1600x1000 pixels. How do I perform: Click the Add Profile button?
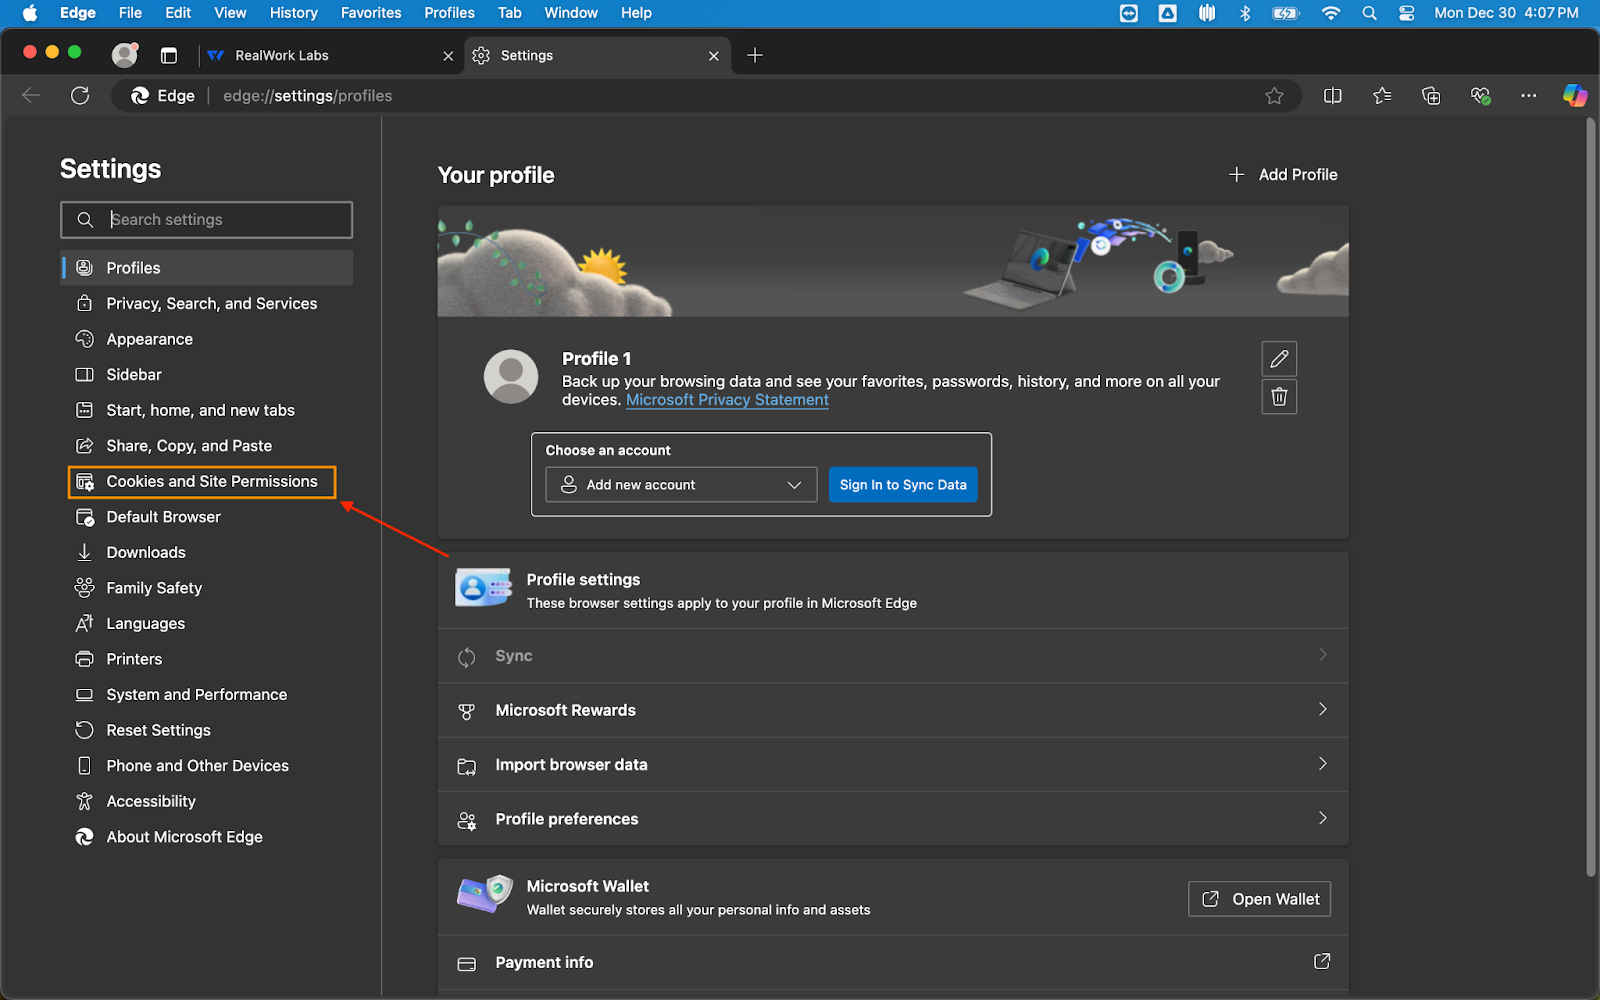point(1283,174)
